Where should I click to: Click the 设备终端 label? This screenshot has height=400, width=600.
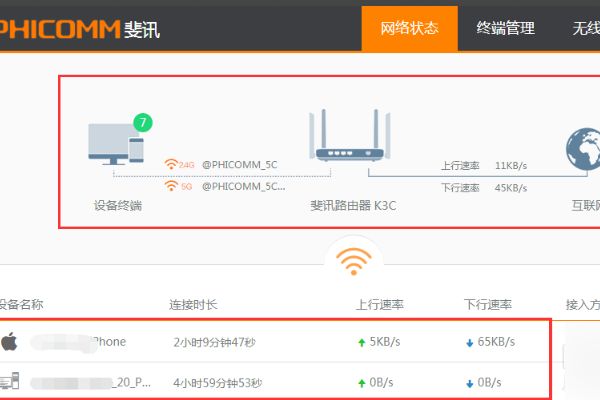pyautogui.click(x=118, y=205)
